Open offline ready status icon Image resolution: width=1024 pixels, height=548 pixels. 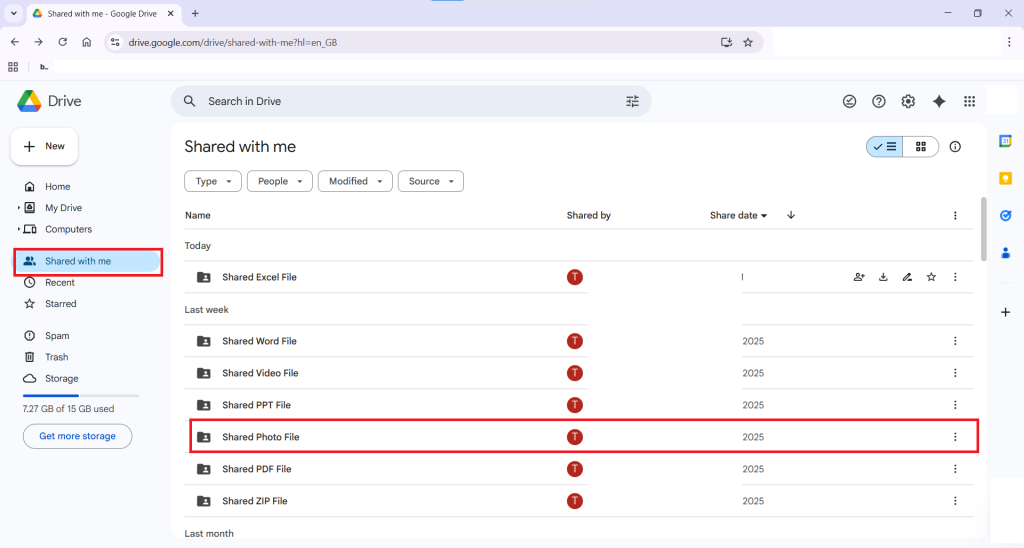pyautogui.click(x=850, y=101)
